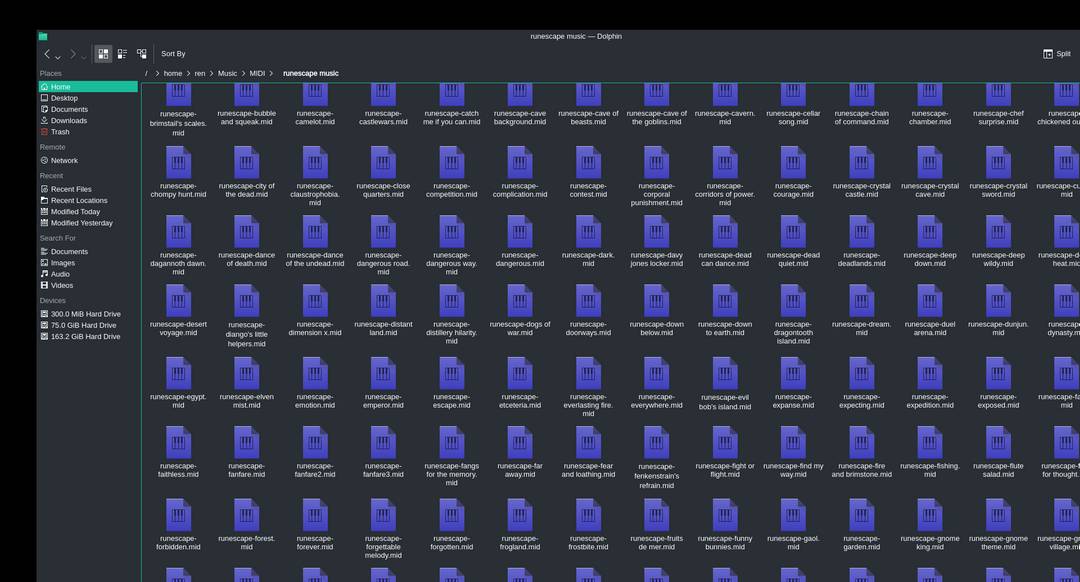Screen dimensions: 1080x582
Task: Select runescape-gnome king.mid icon
Action: pyautogui.click(x=930, y=515)
